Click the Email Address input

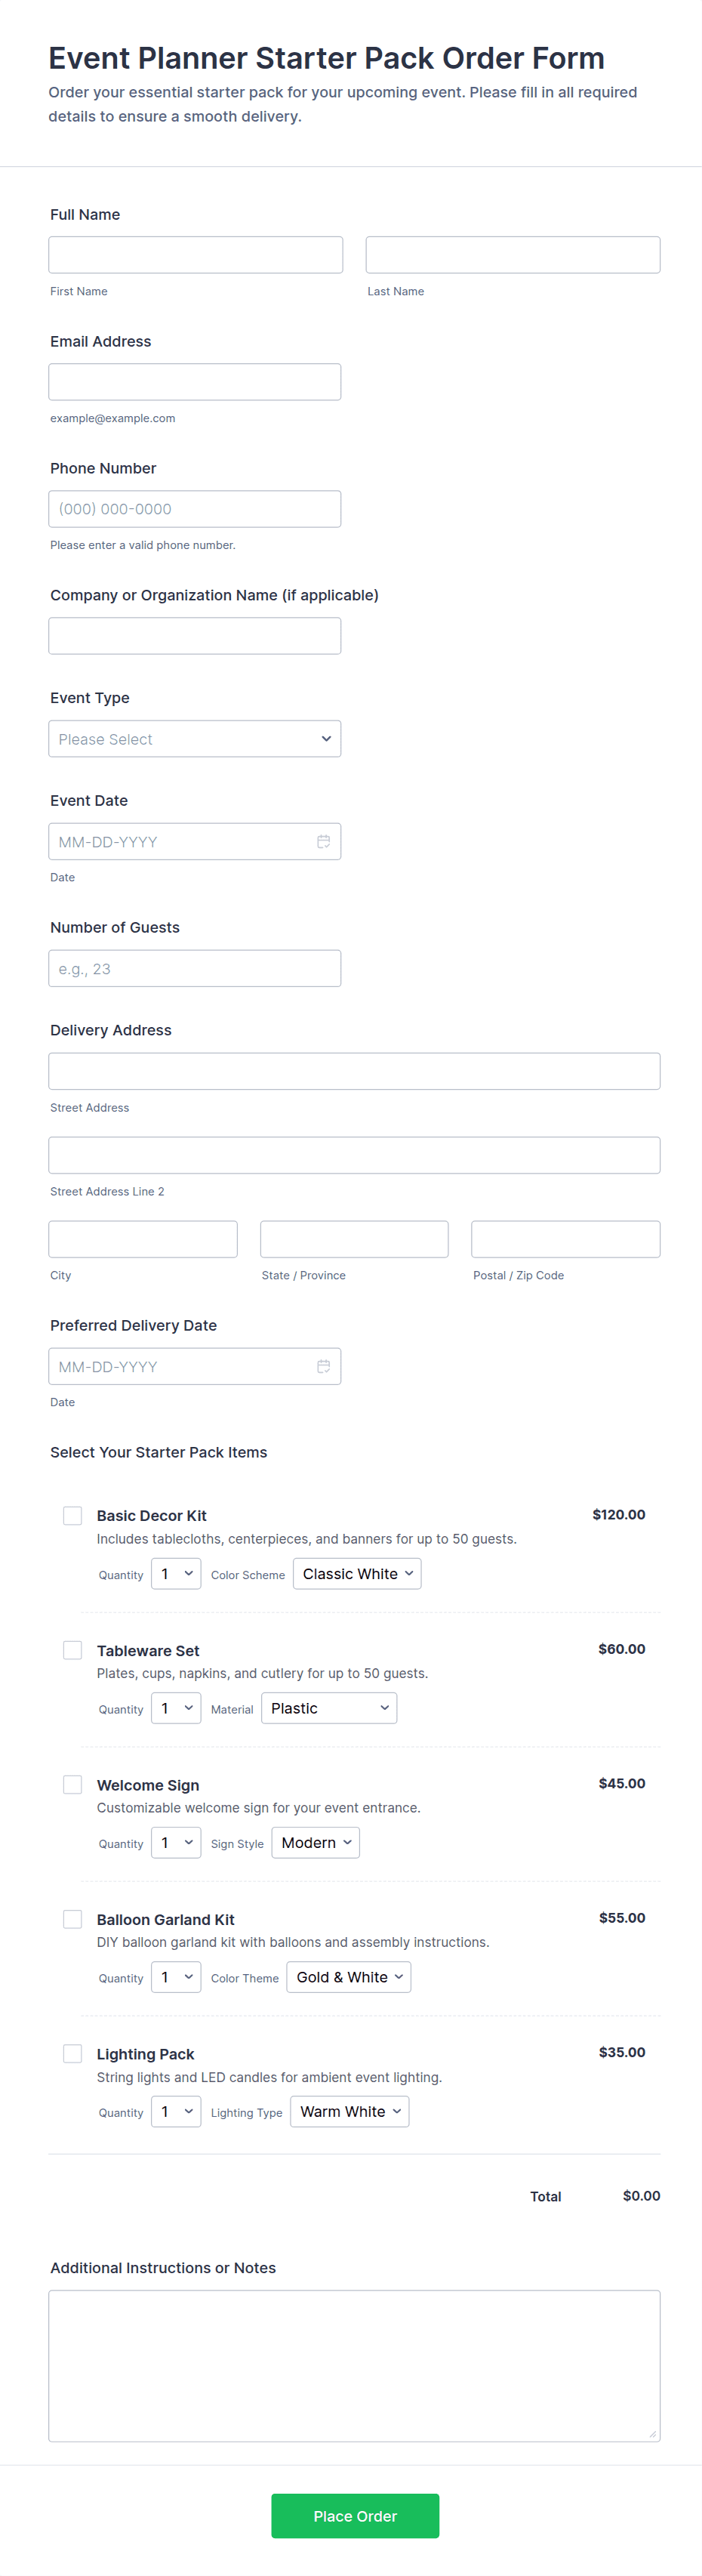pos(195,382)
